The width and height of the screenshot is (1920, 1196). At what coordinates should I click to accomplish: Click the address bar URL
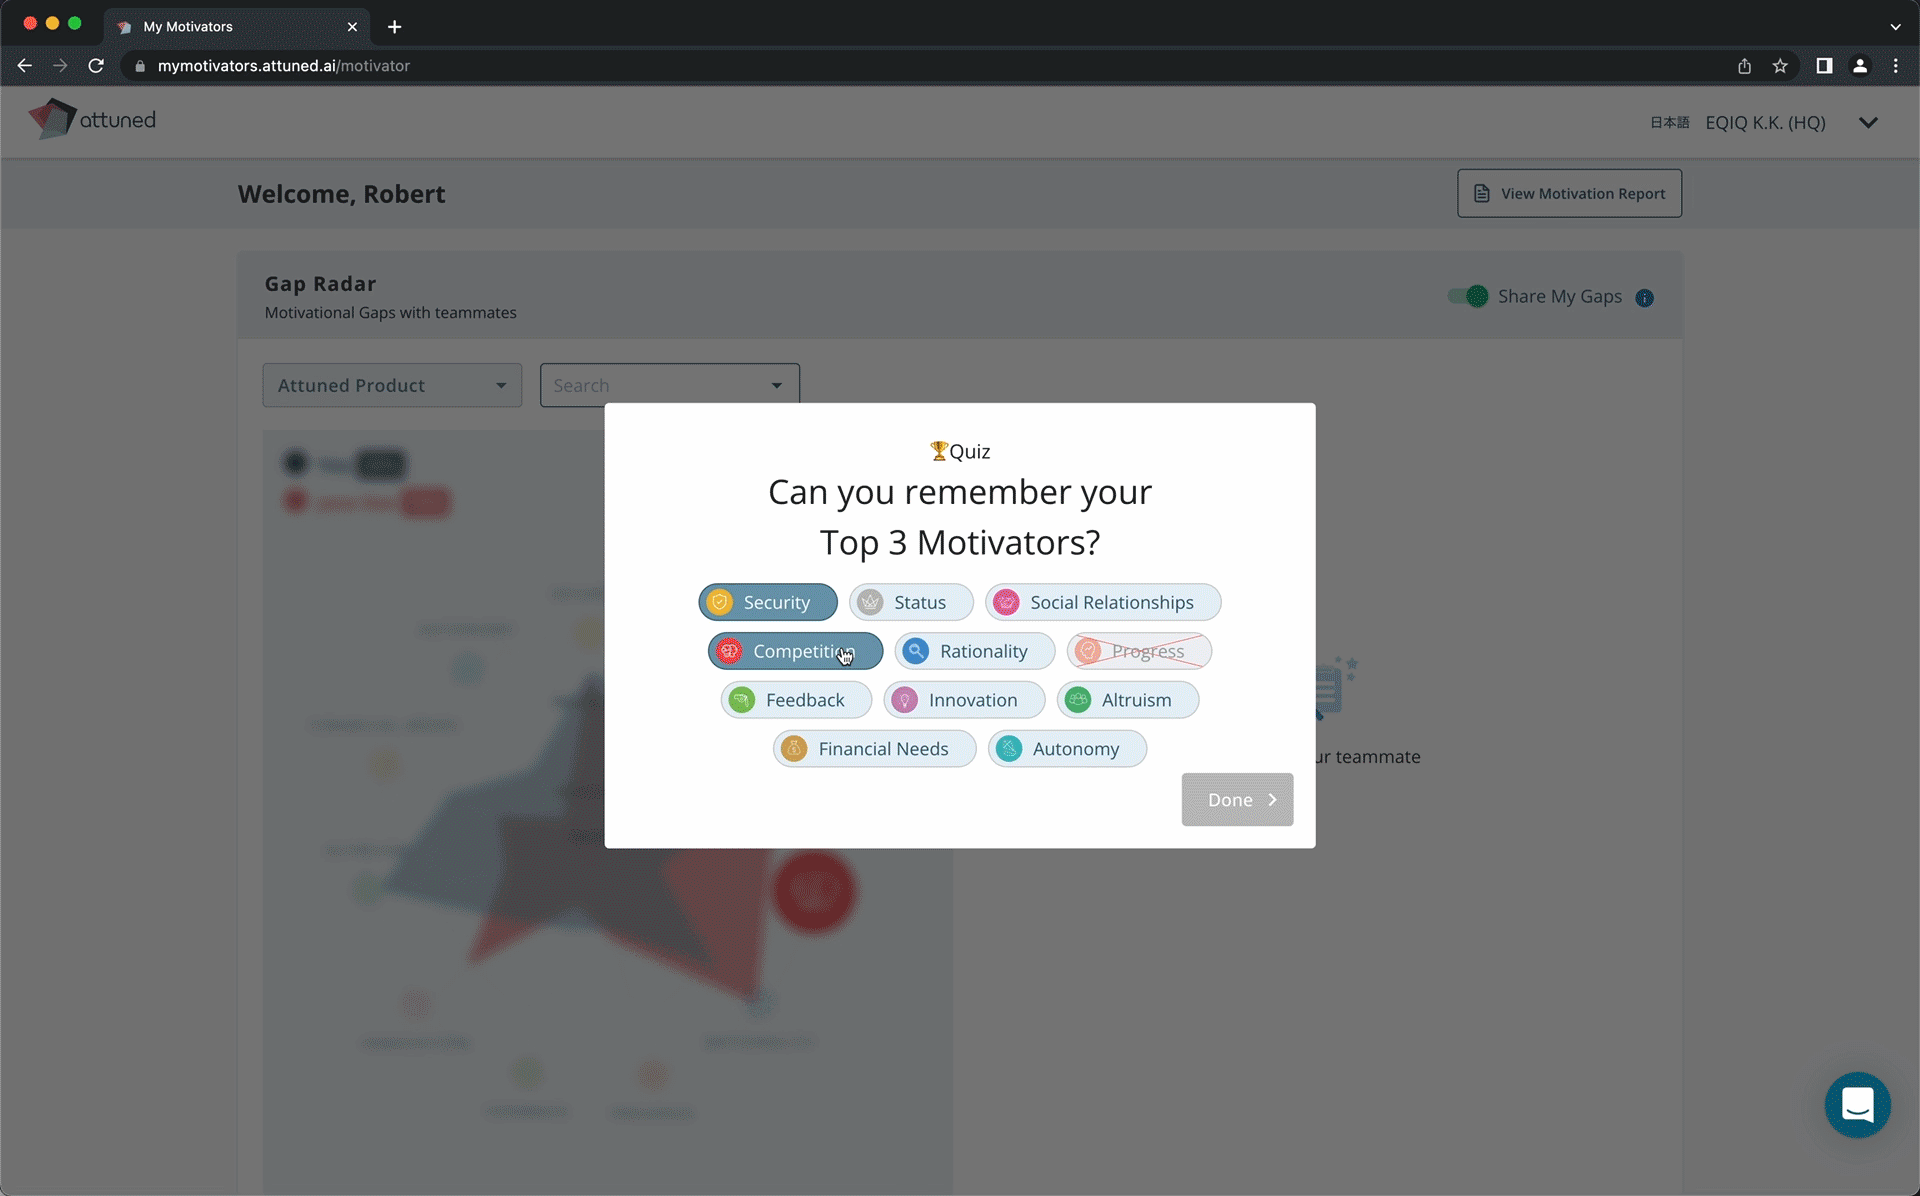pyautogui.click(x=284, y=66)
